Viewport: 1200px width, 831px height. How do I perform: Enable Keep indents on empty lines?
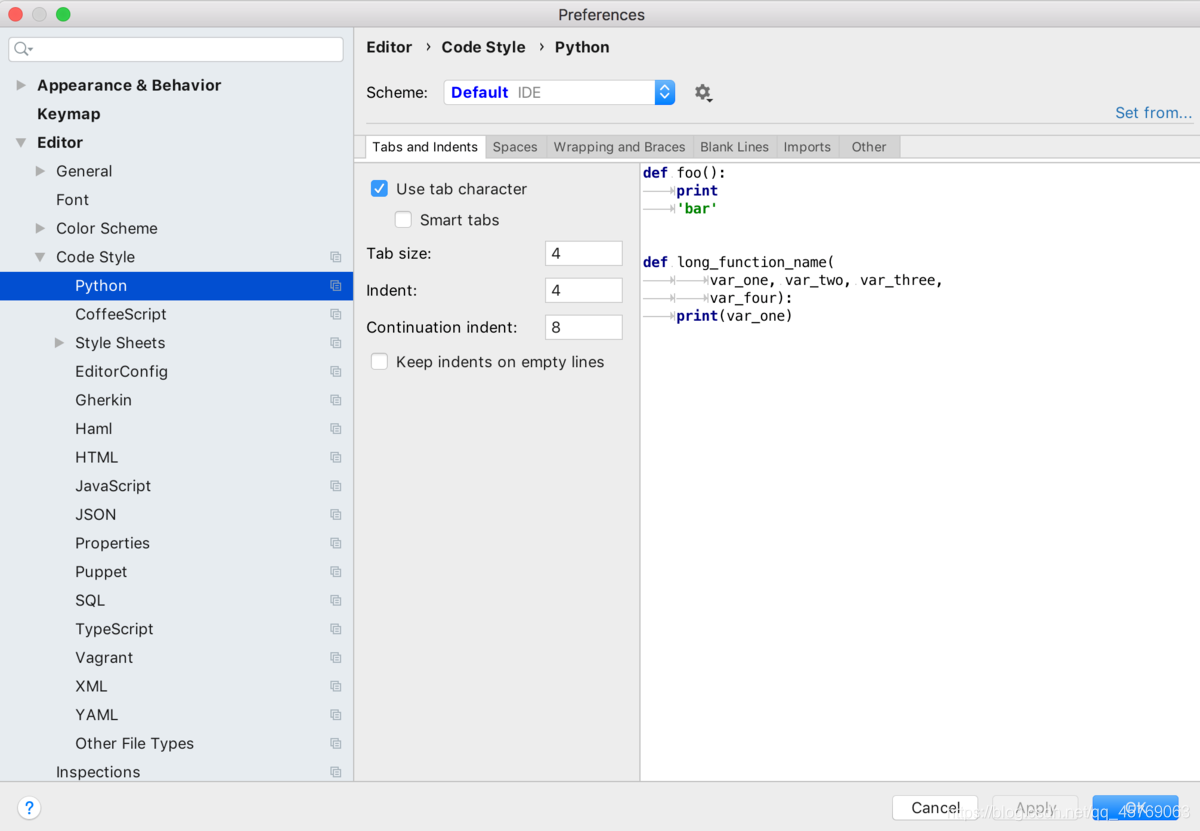[x=379, y=362]
